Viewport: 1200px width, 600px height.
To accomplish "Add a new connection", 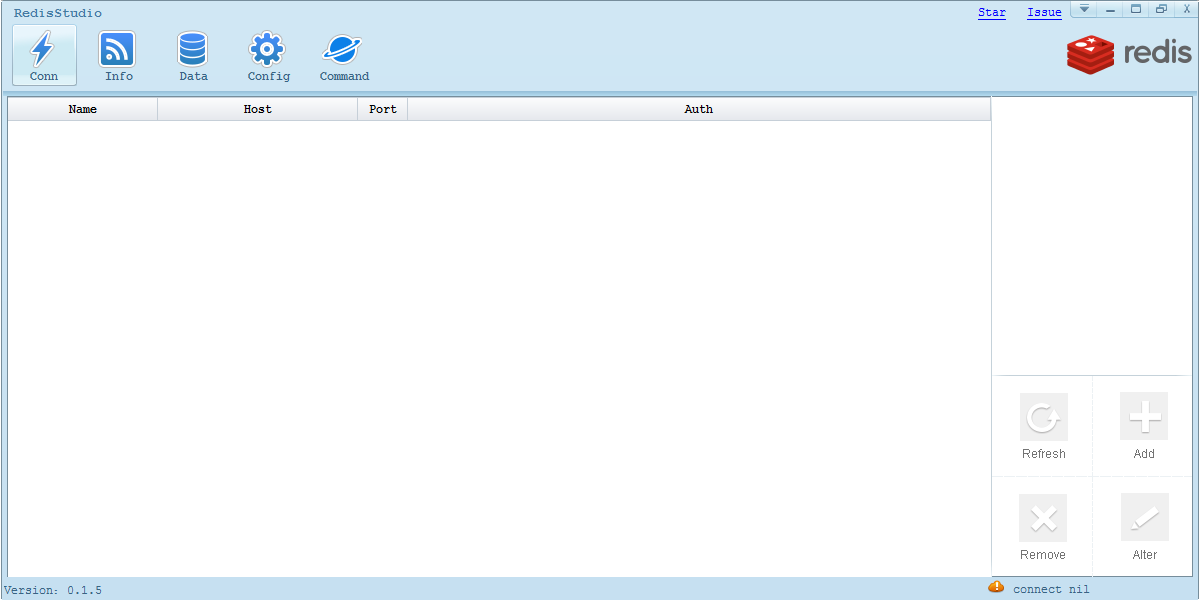I will coord(1144,427).
